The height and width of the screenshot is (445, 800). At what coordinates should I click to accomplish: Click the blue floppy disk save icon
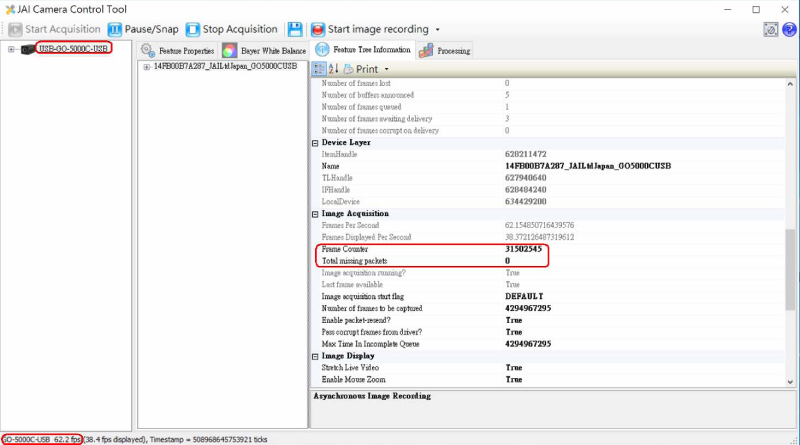coord(295,29)
